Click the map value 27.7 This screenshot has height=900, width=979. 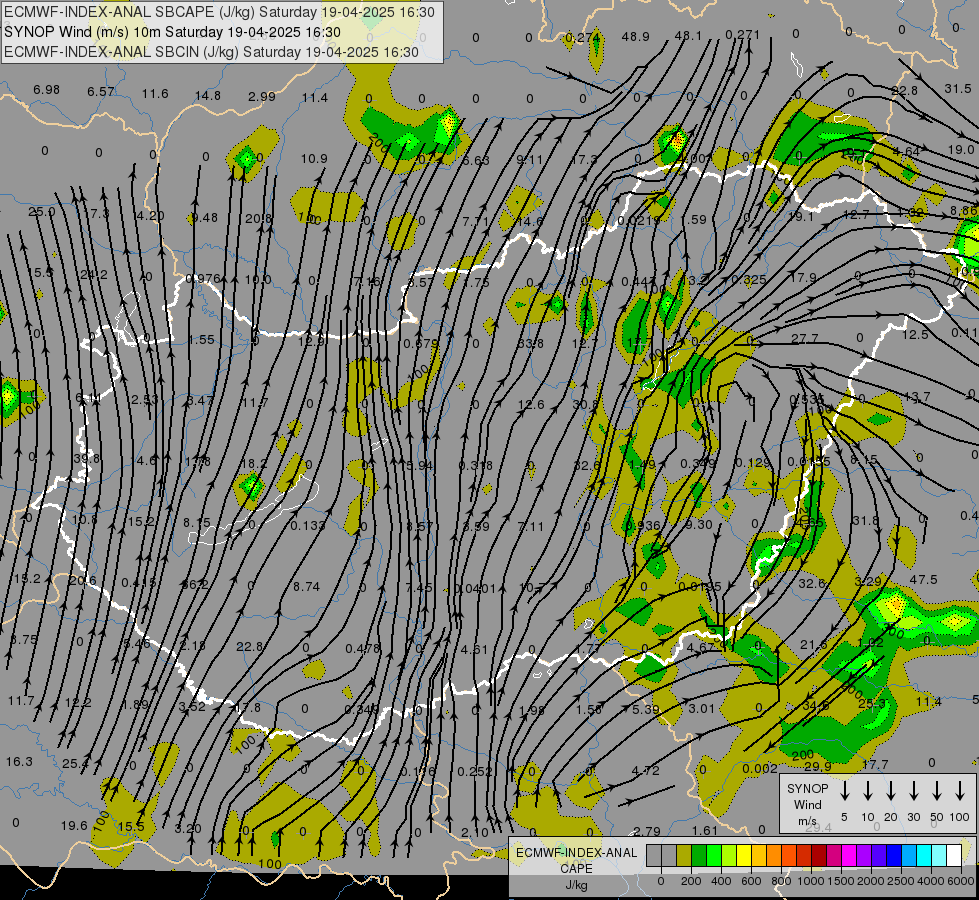805,339
